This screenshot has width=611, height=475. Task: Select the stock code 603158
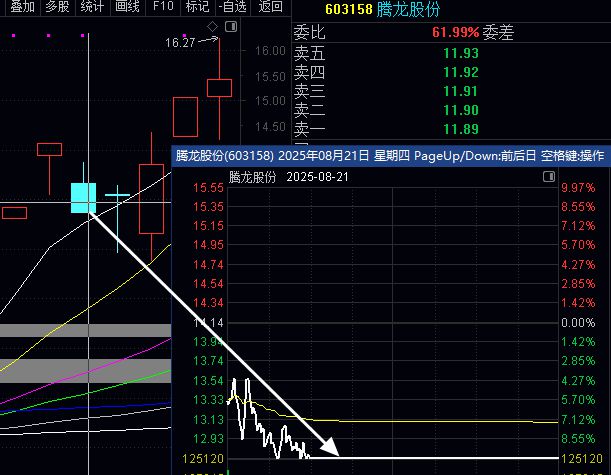point(349,9)
